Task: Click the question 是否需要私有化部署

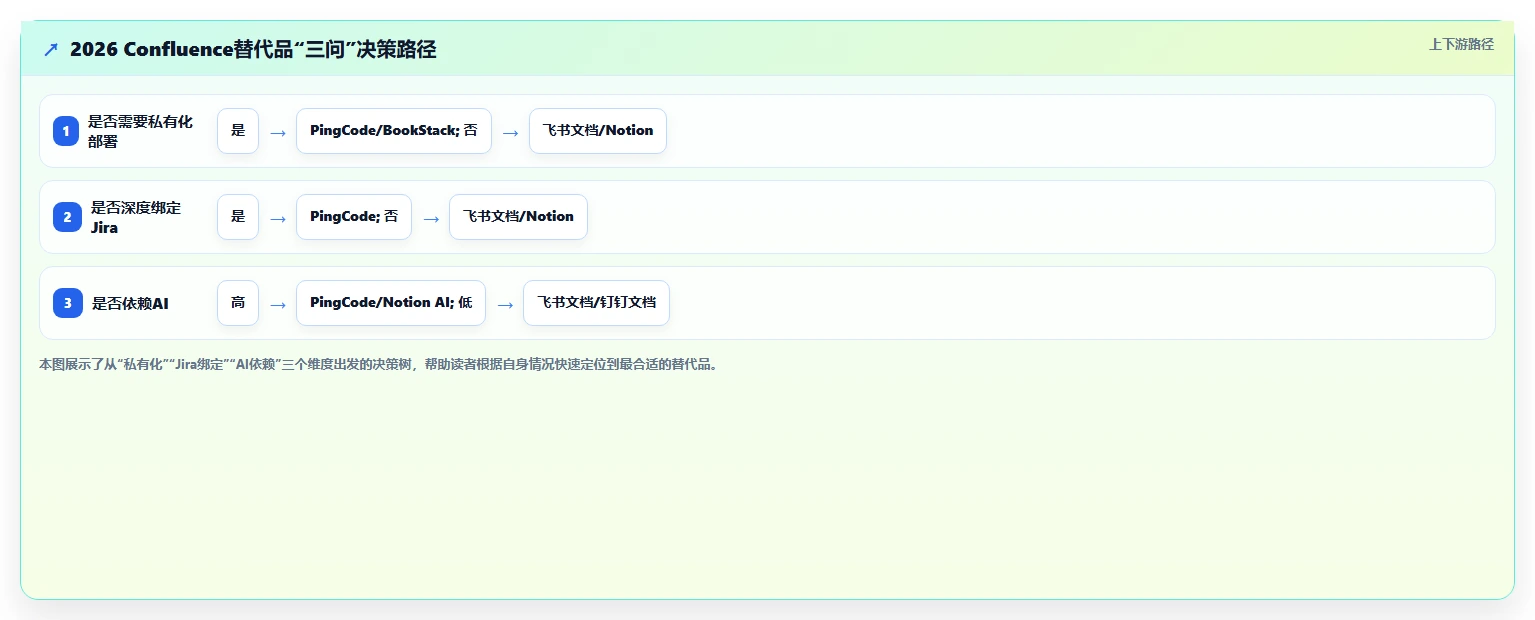Action: [x=140, y=131]
